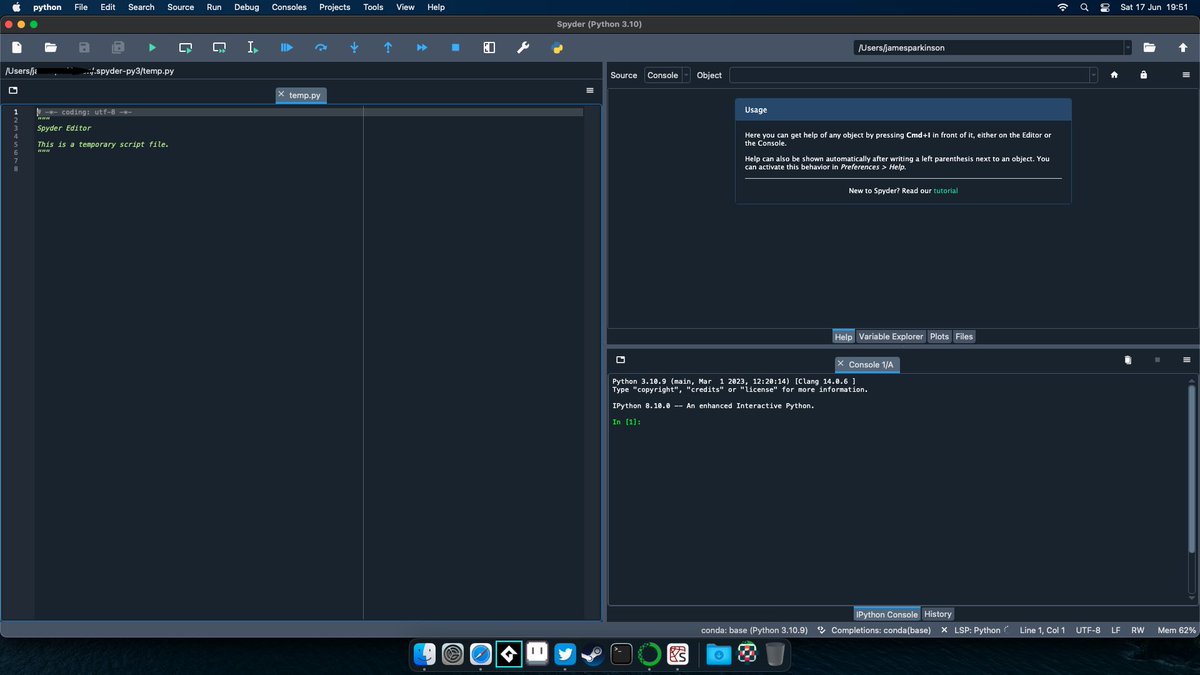The height and width of the screenshot is (675, 1200).
Task: Interrupt kernel stop icon in console
Action: [x=1157, y=359]
